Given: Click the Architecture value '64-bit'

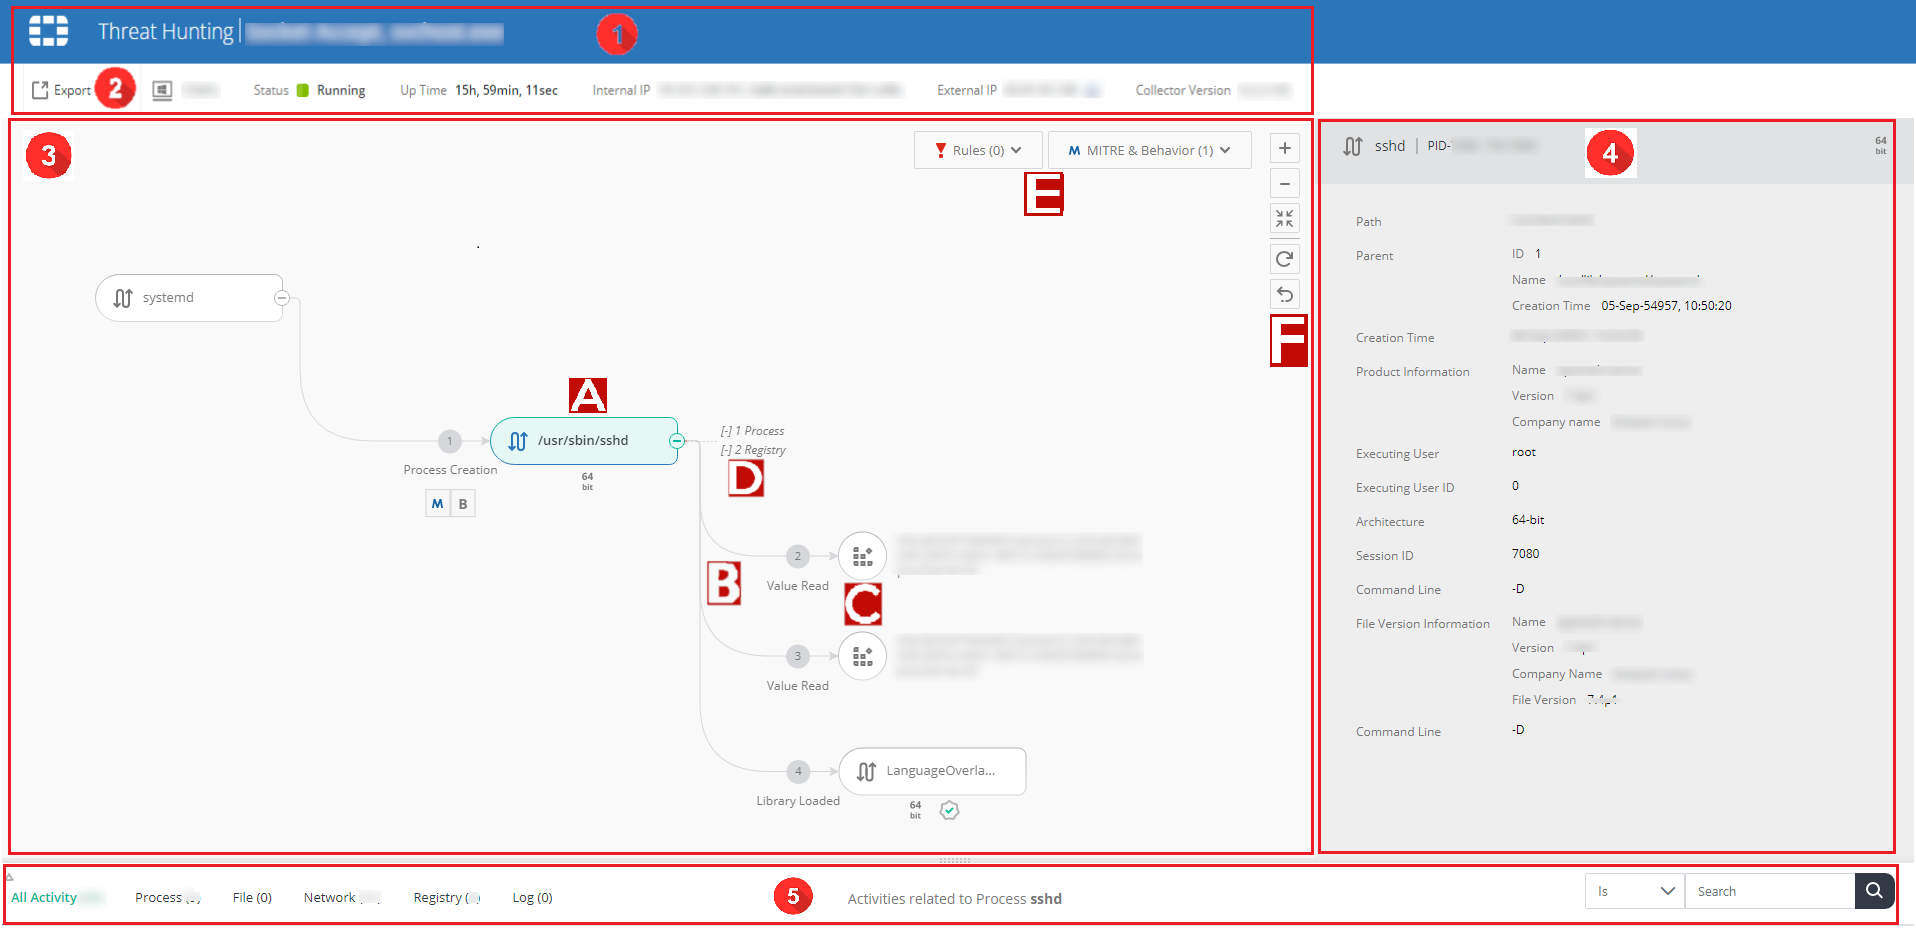Looking at the screenshot, I should (x=1528, y=520).
